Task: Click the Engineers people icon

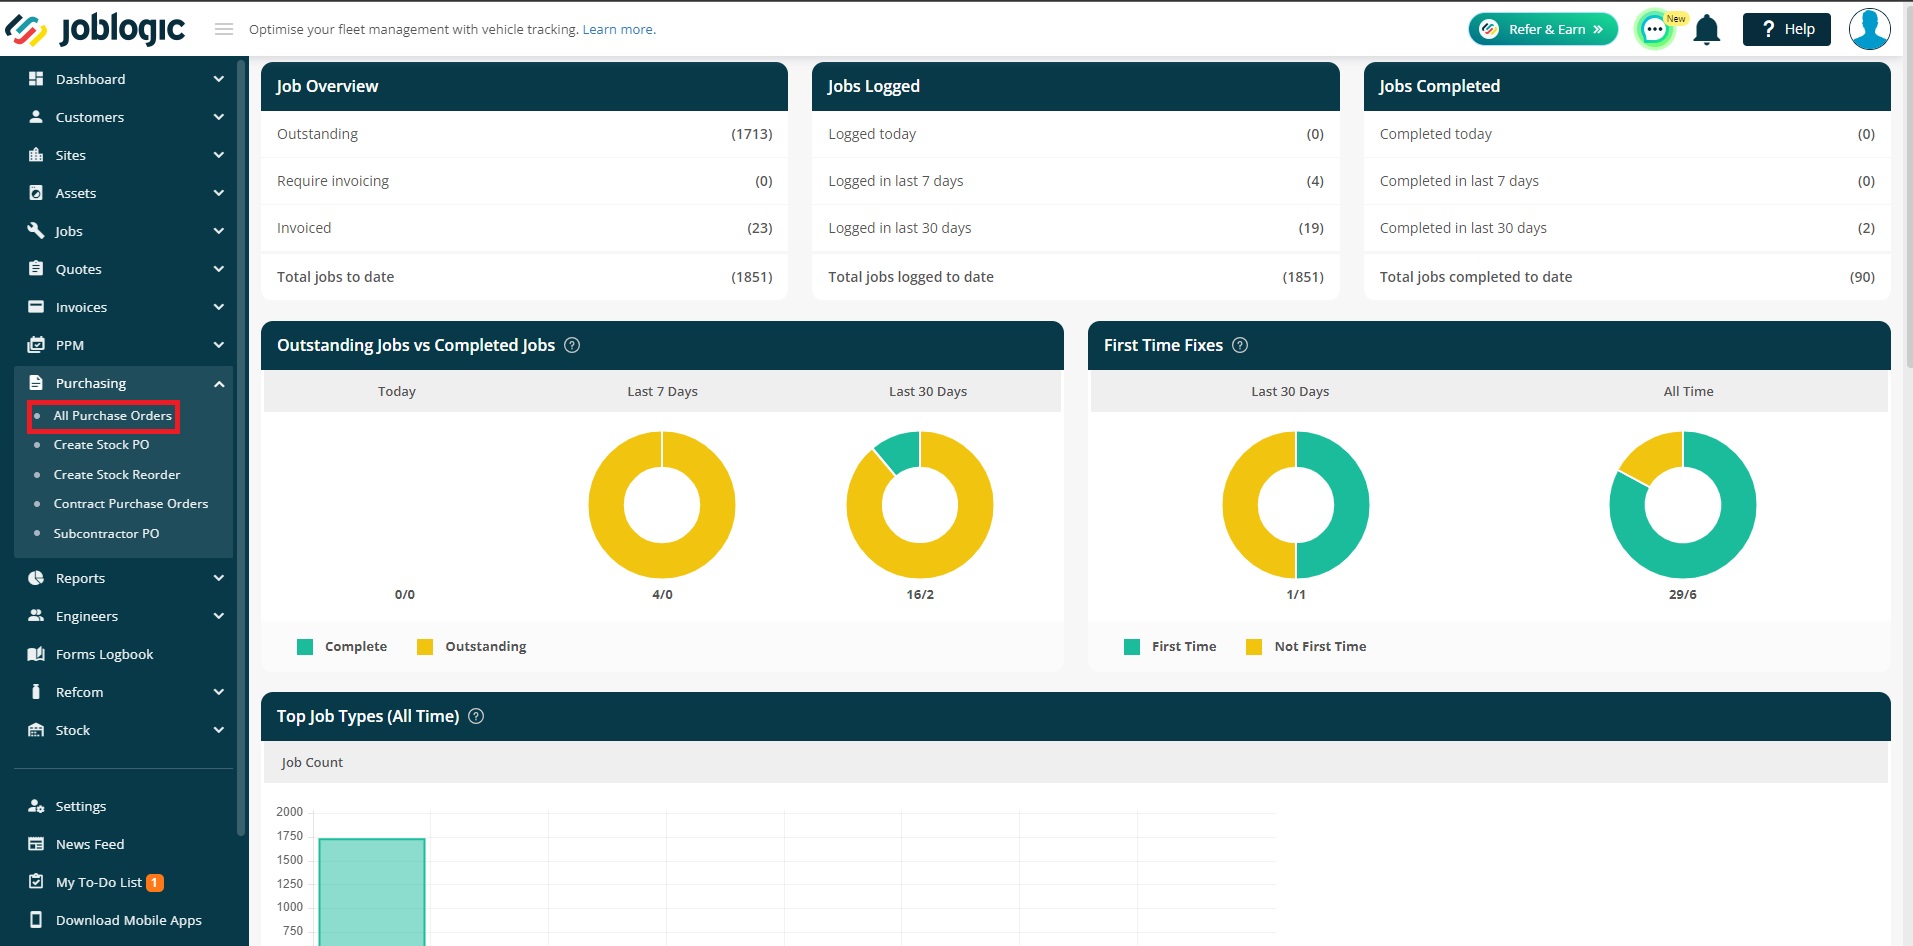Action: [x=36, y=616]
